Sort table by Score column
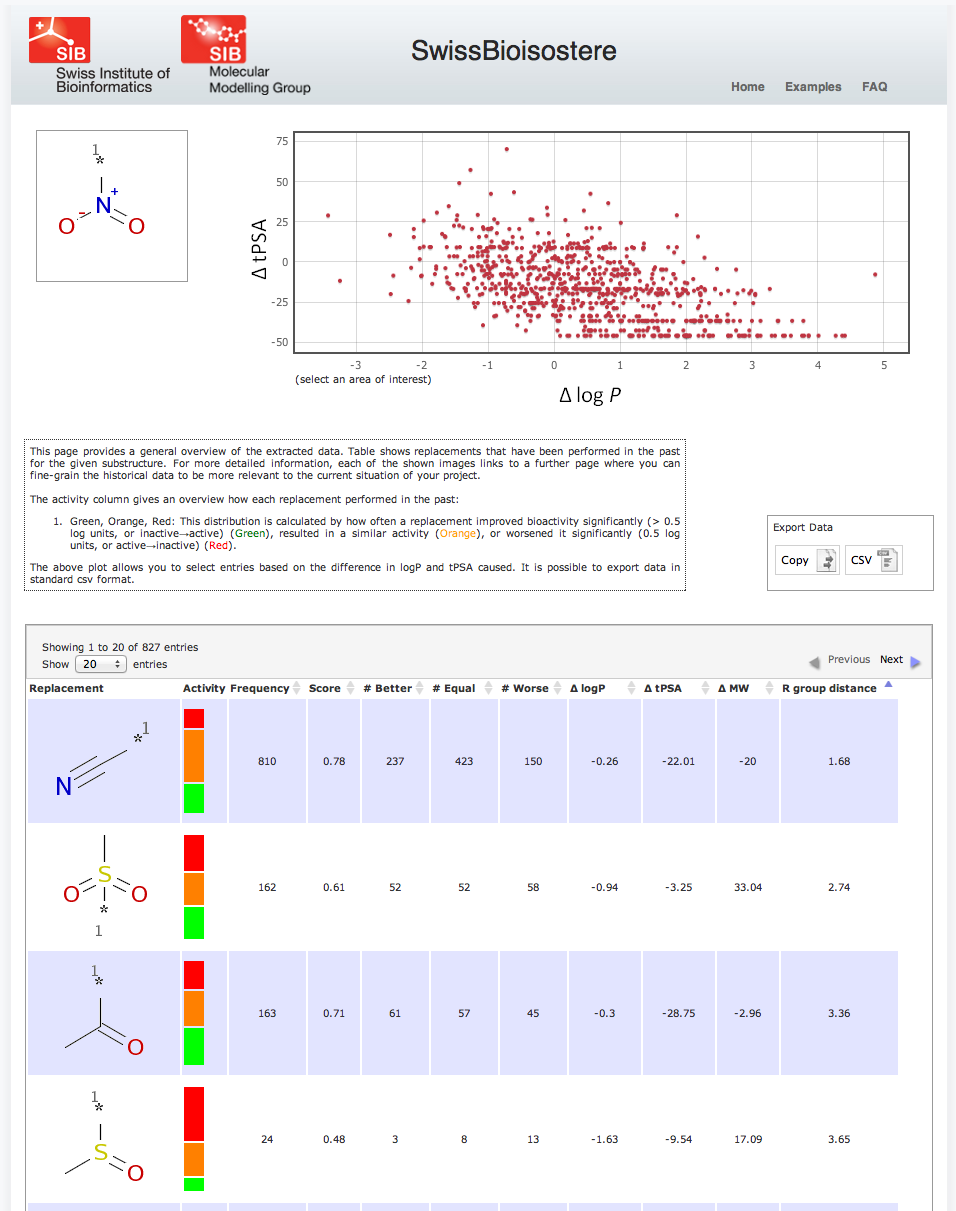 click(331, 688)
